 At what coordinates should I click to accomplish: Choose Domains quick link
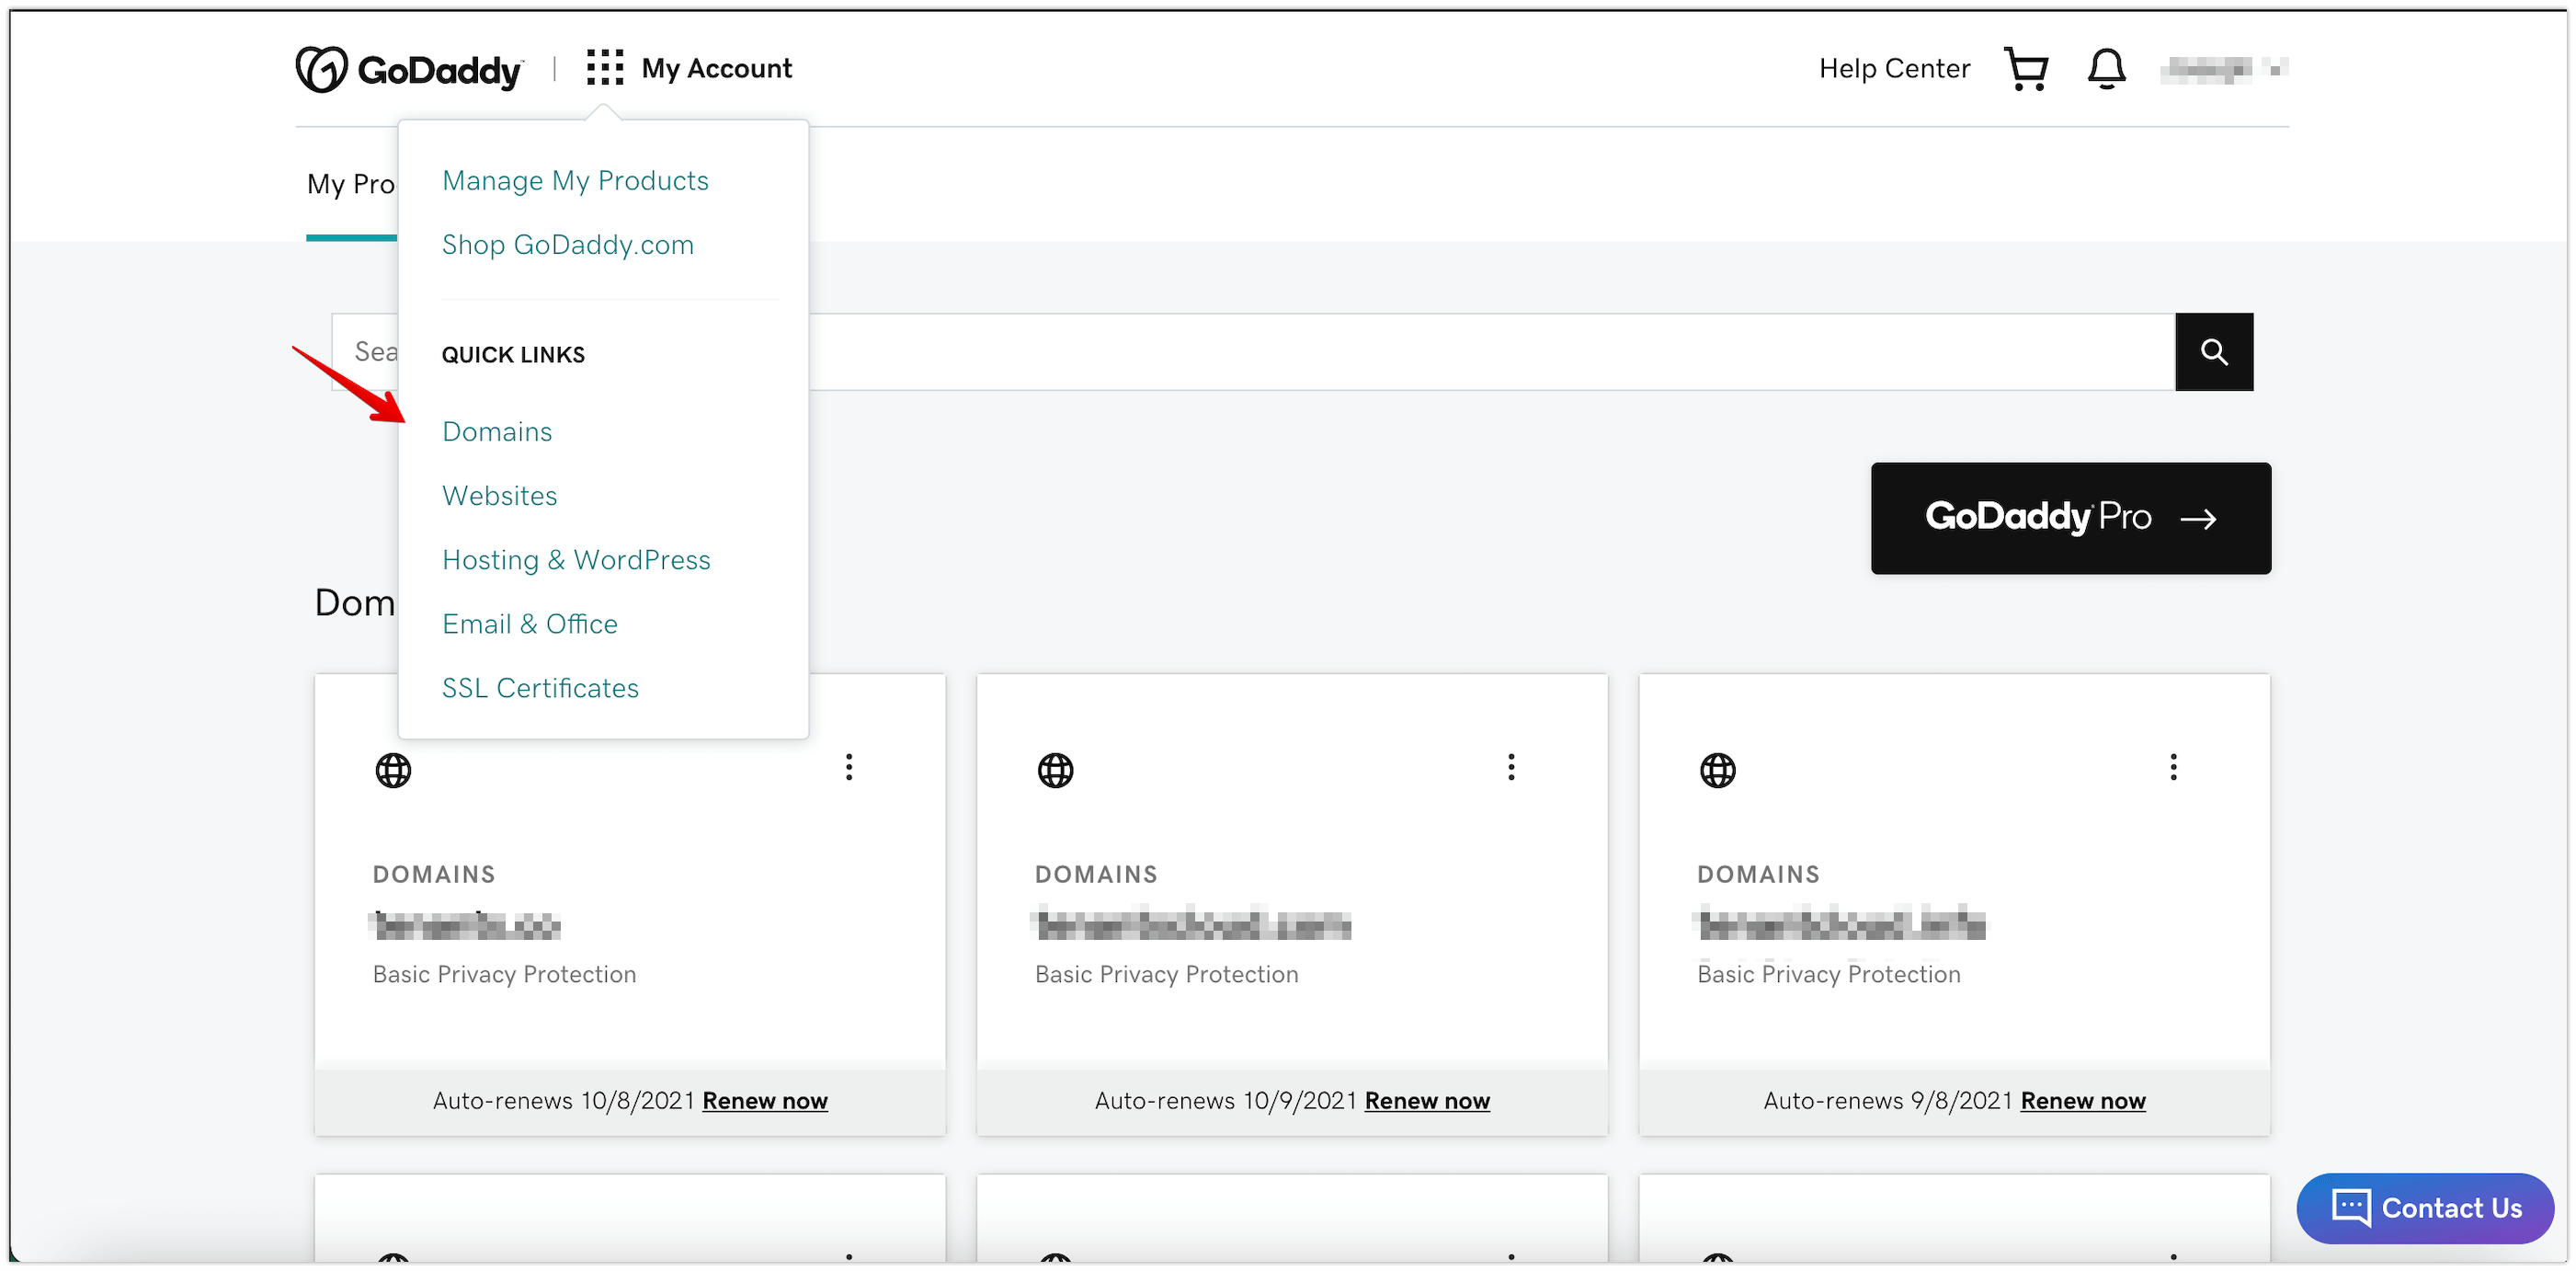point(497,432)
